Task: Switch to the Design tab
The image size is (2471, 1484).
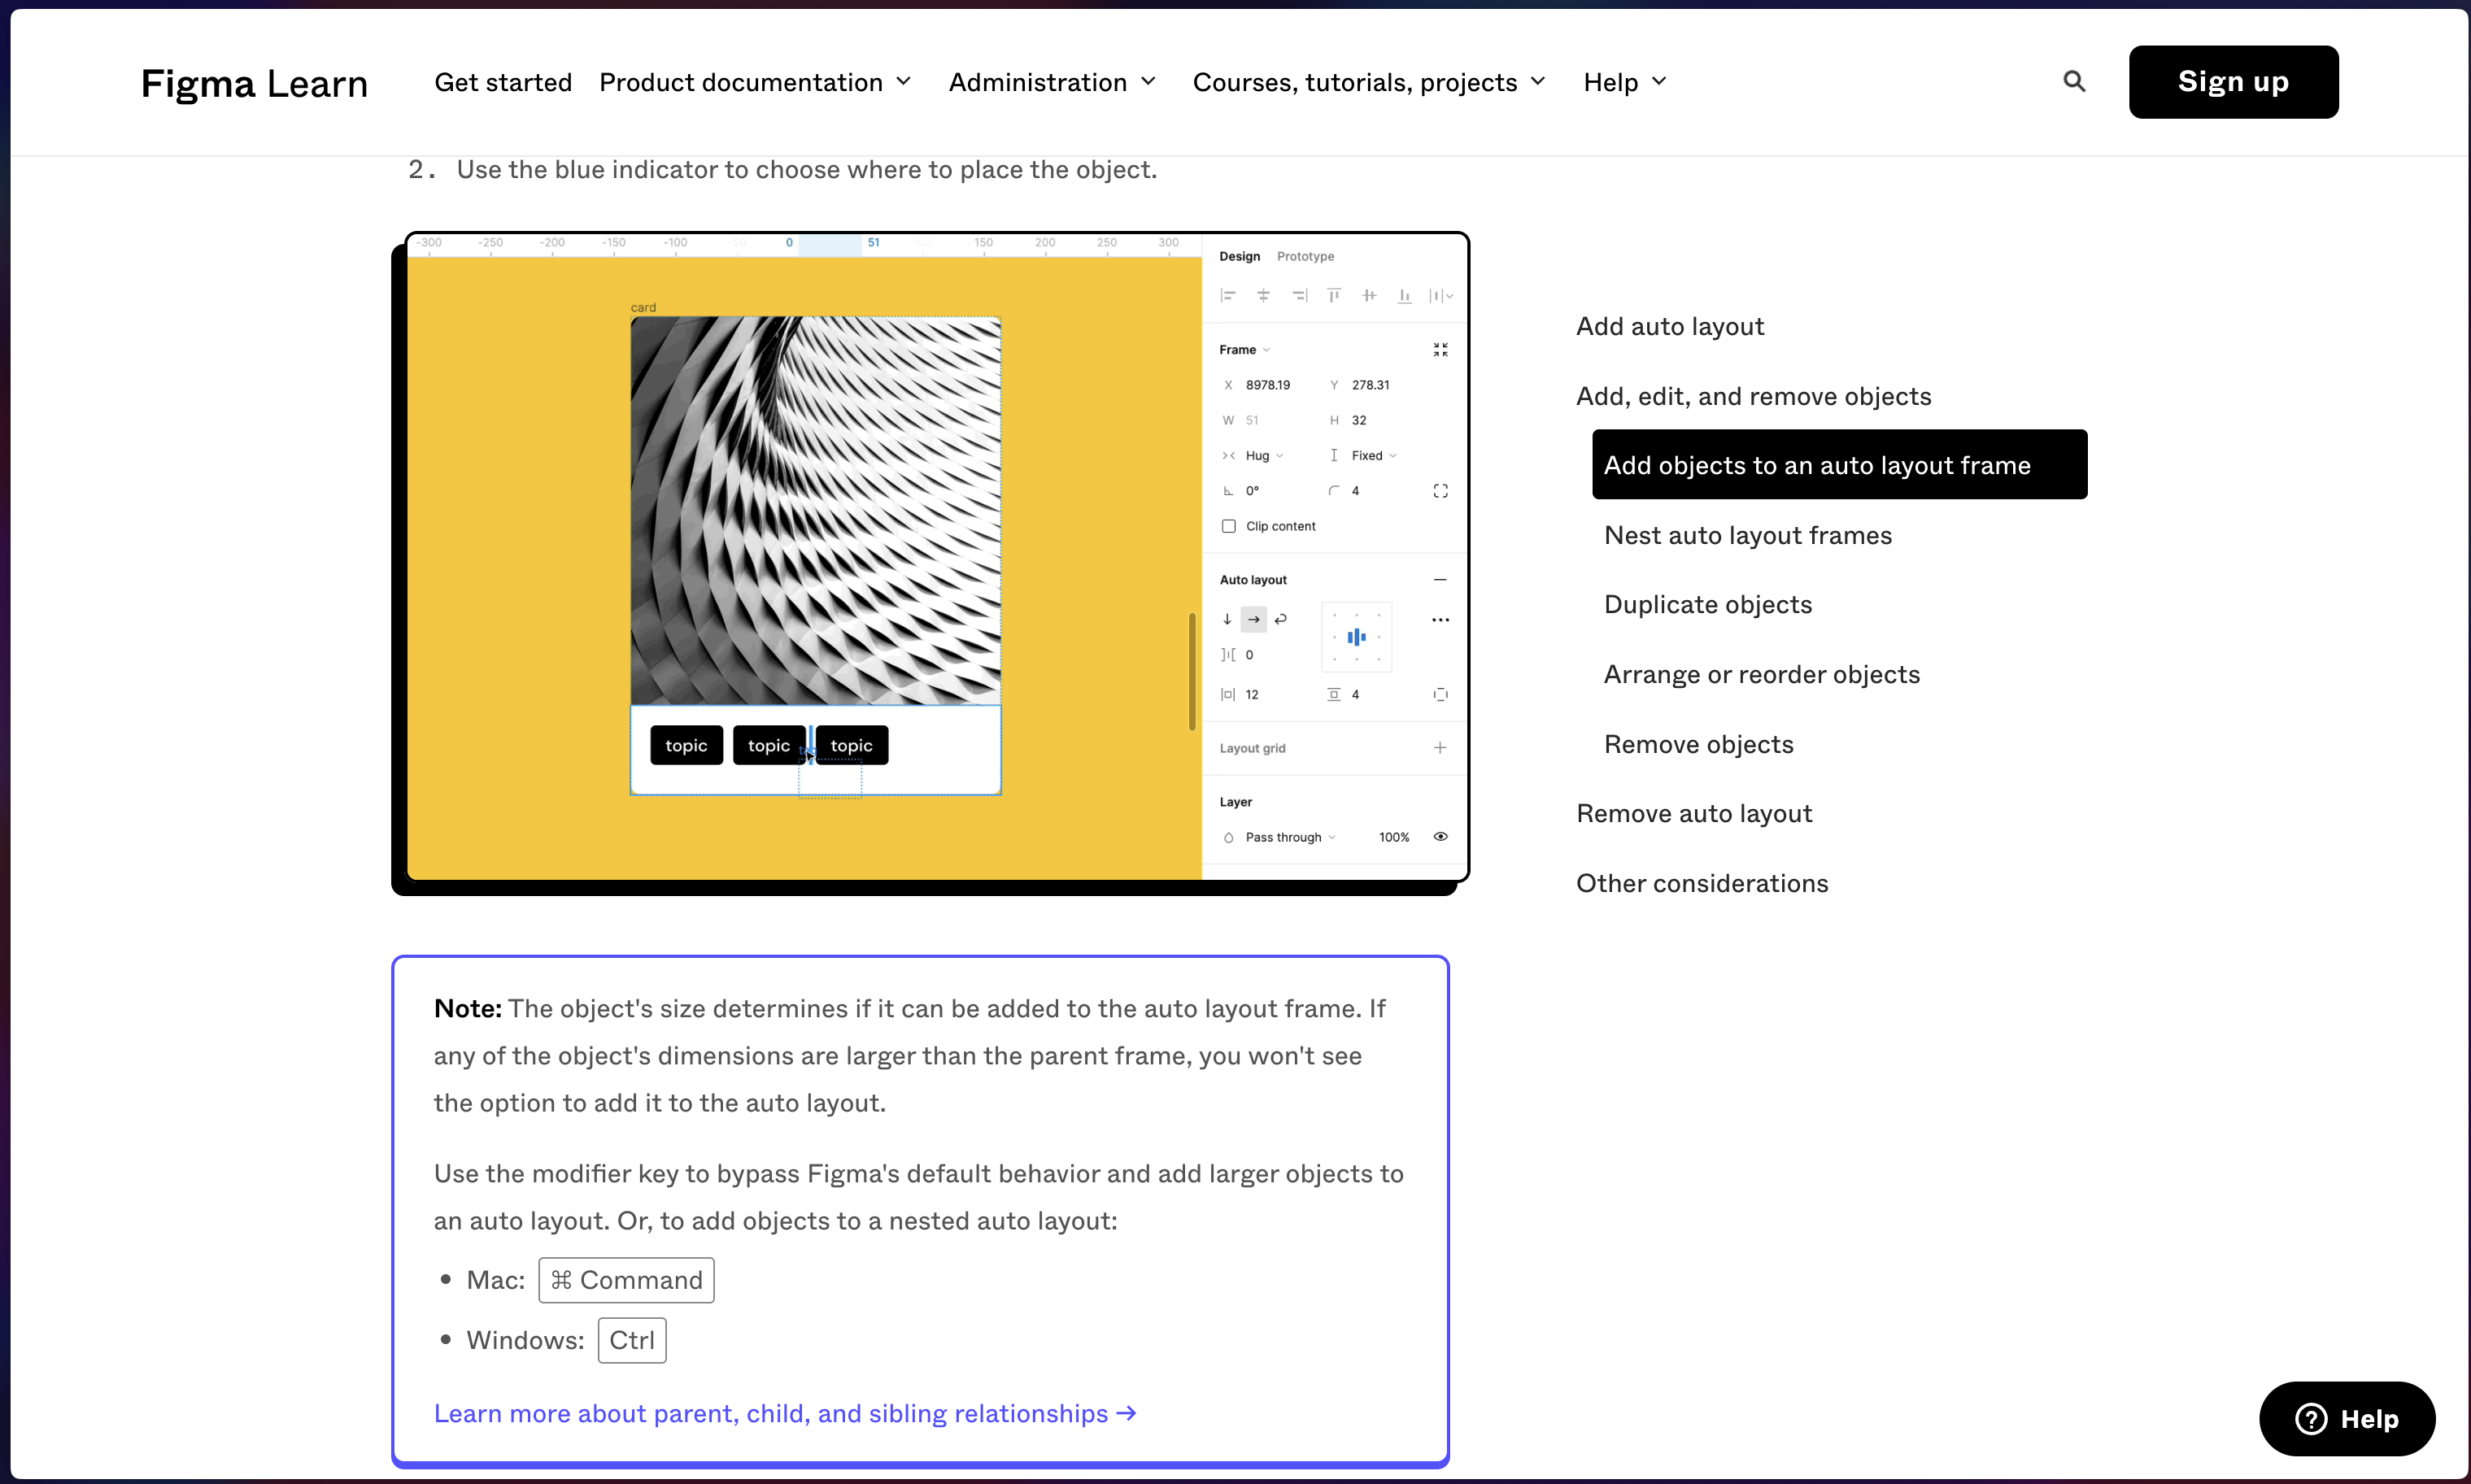Action: pyautogui.click(x=1239, y=256)
